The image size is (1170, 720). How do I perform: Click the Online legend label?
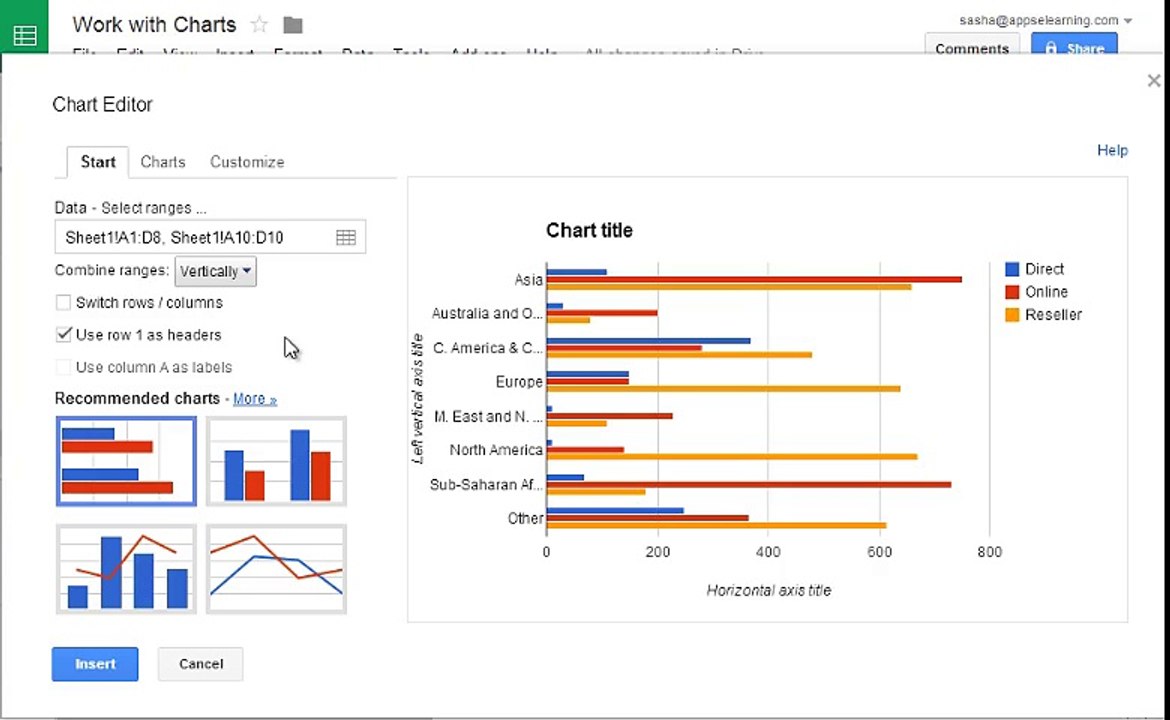[1046, 292]
